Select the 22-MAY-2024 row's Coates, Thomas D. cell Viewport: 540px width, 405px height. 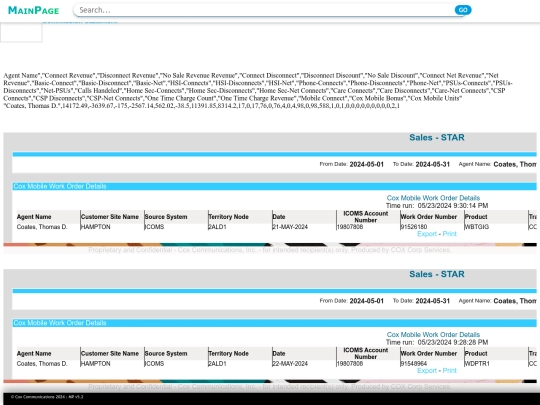[42, 364]
